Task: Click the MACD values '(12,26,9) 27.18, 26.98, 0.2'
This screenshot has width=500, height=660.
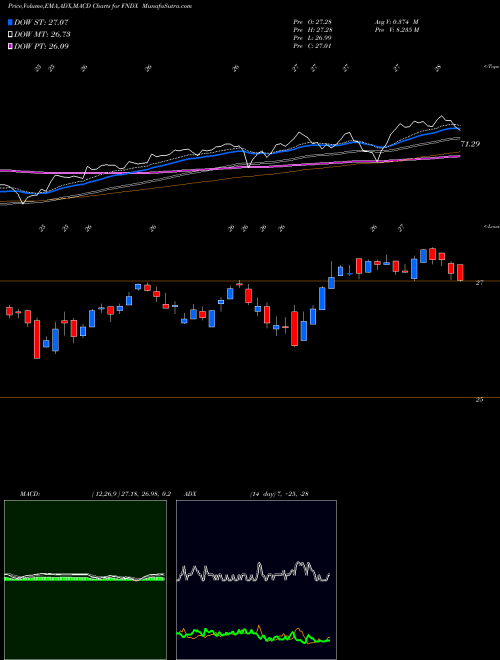Action: (x=131, y=494)
